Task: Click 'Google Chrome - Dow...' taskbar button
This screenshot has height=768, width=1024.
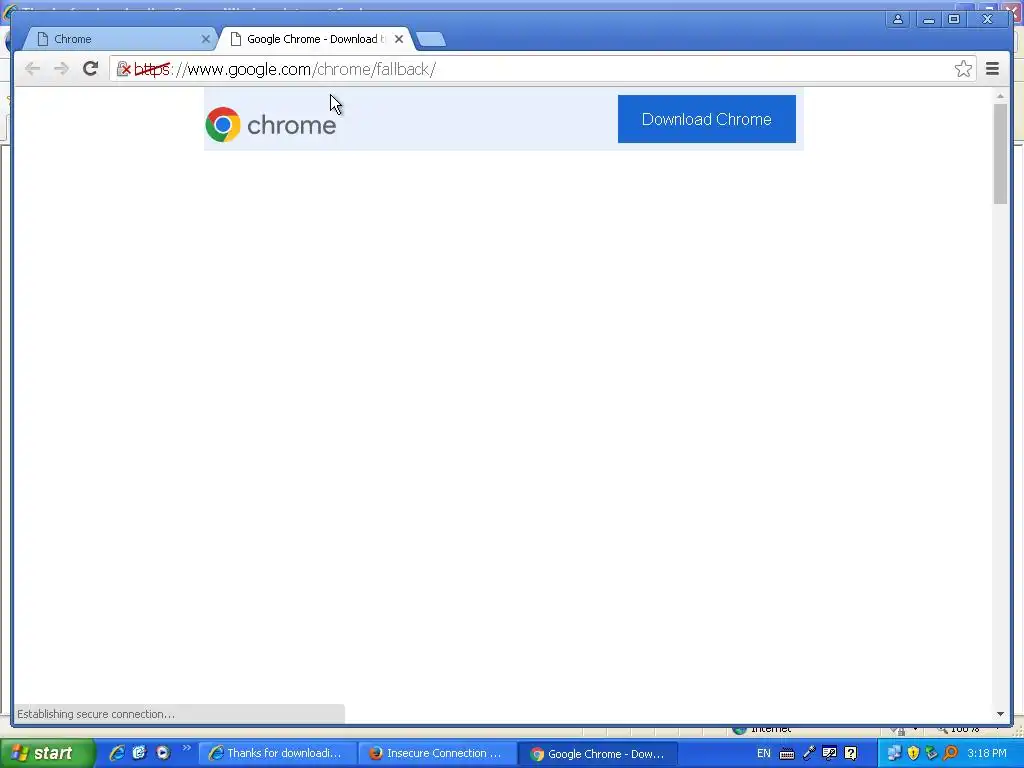Action: pyautogui.click(x=598, y=754)
